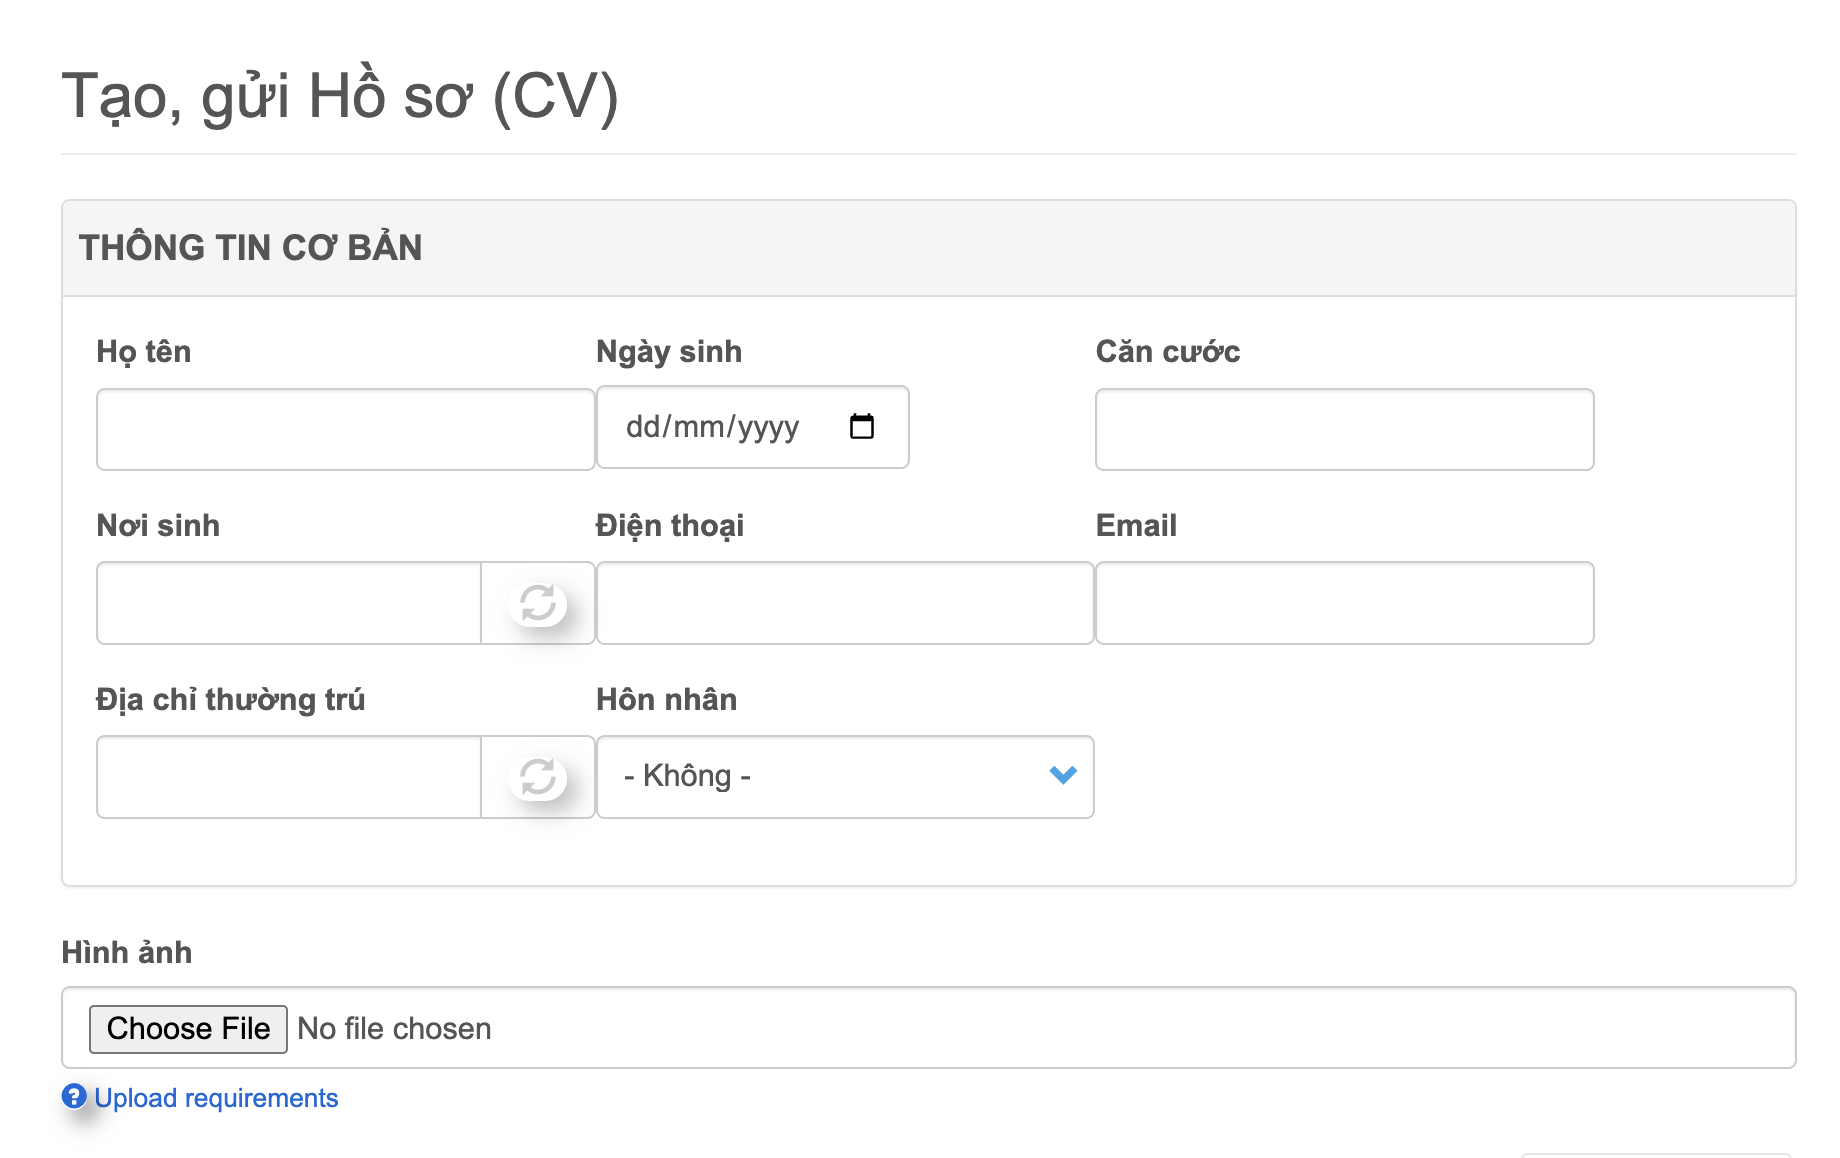Focus the Họ tên text field

(x=345, y=430)
